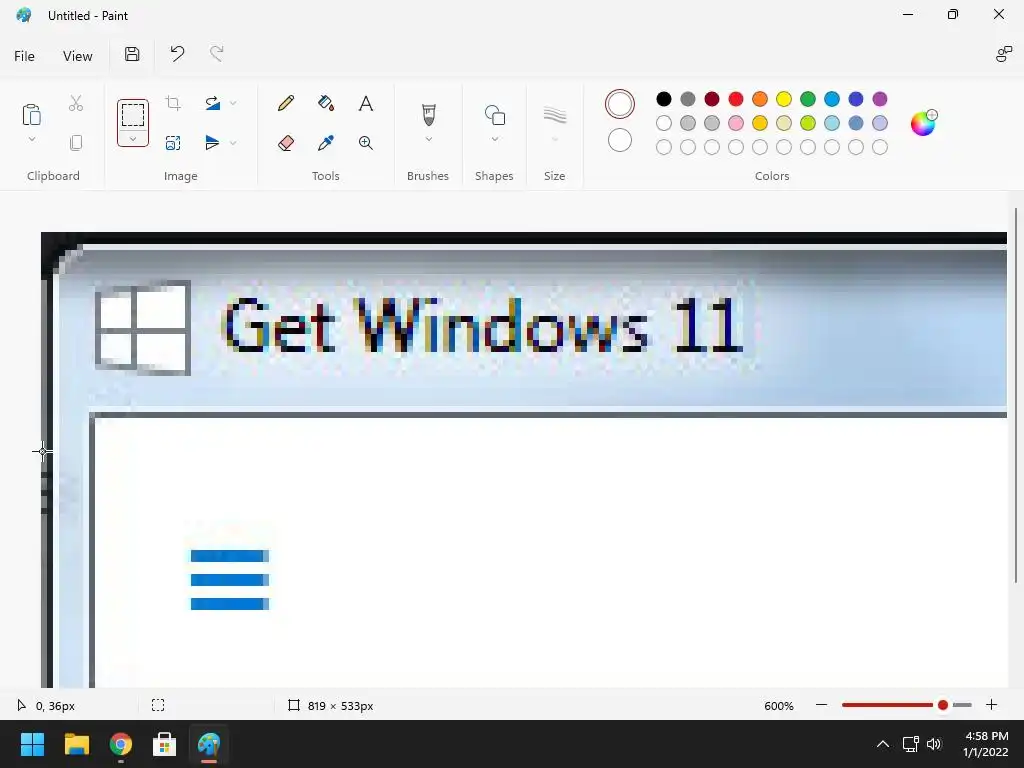Expand the Rotate dropdown arrow
The image size is (1024, 768).
(x=233, y=103)
